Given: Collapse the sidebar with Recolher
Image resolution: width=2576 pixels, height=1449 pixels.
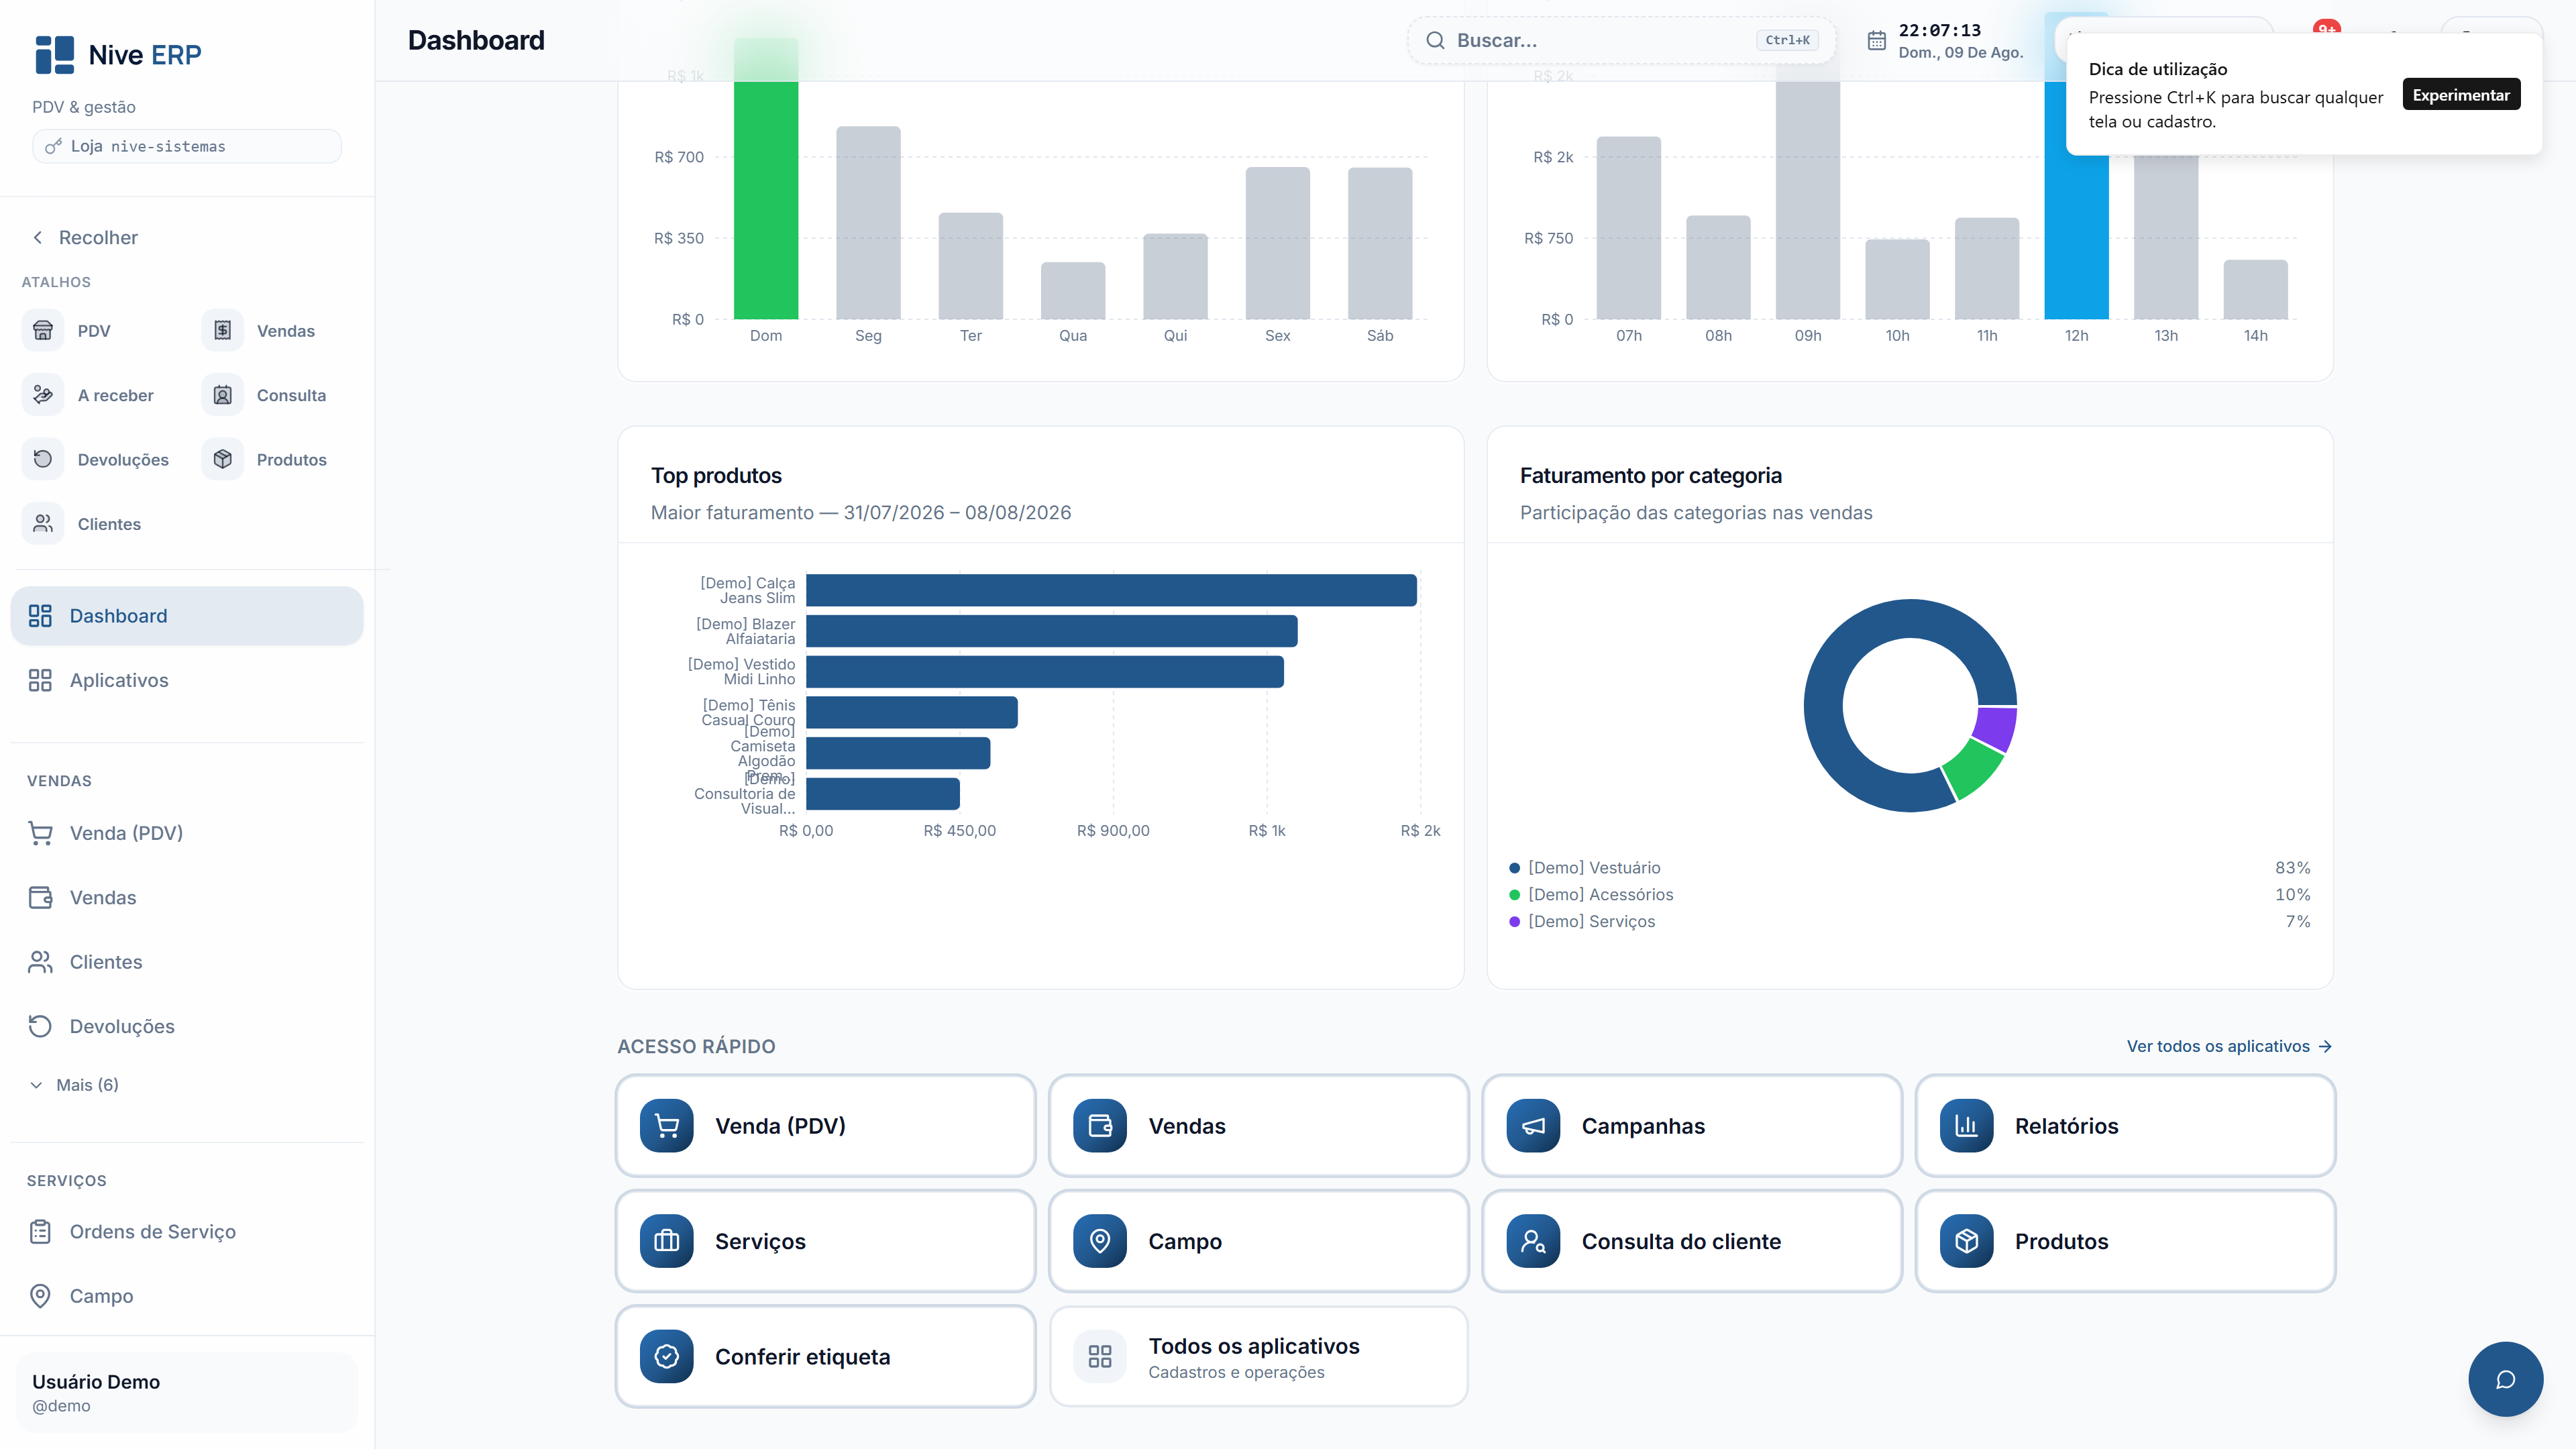Looking at the screenshot, I should click(85, 238).
